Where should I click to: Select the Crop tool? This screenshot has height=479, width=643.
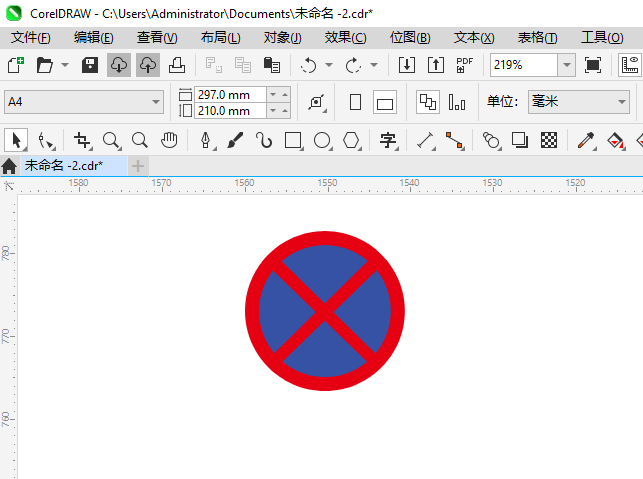coord(82,140)
